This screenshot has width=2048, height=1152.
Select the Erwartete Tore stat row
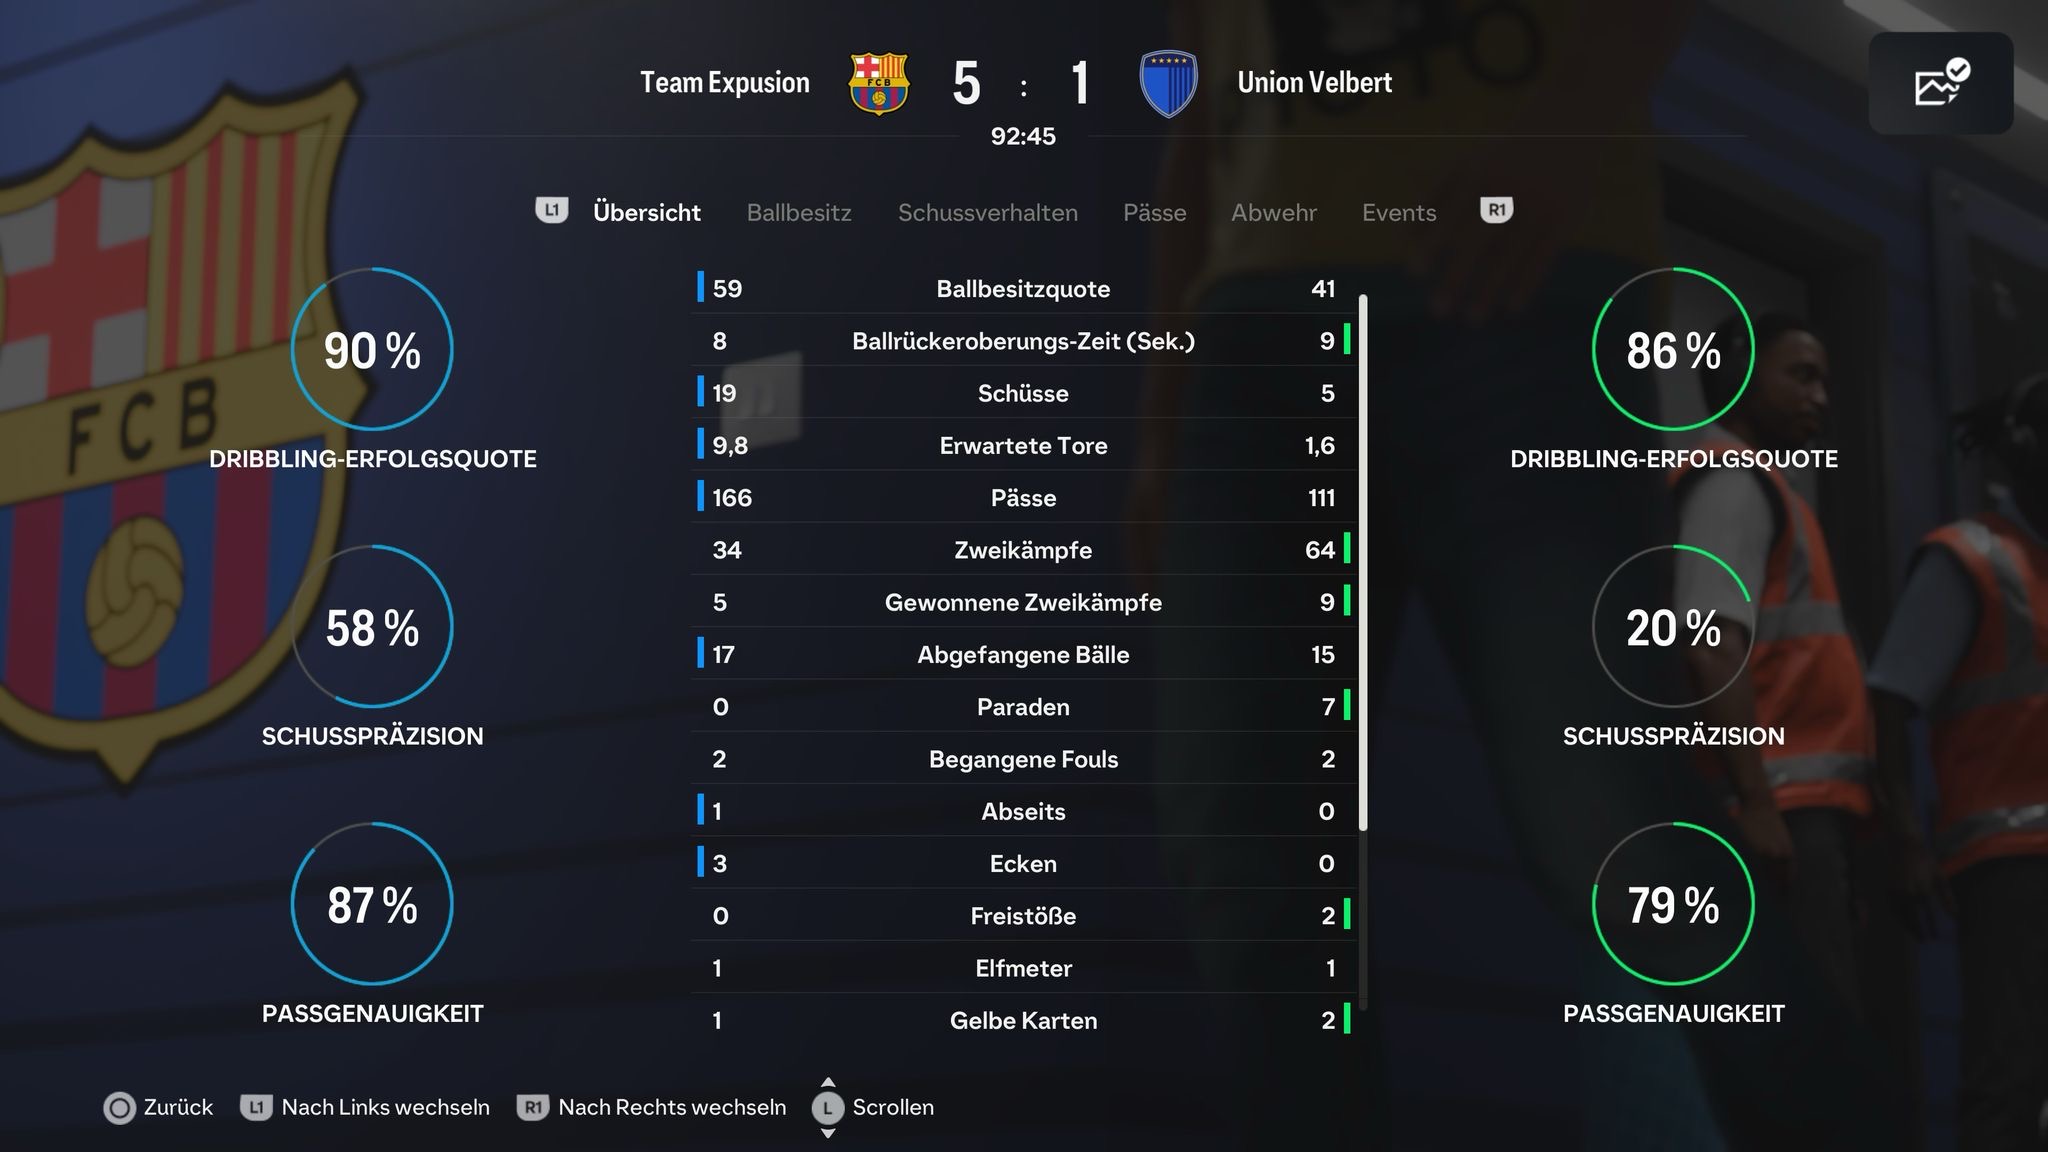tap(1024, 445)
